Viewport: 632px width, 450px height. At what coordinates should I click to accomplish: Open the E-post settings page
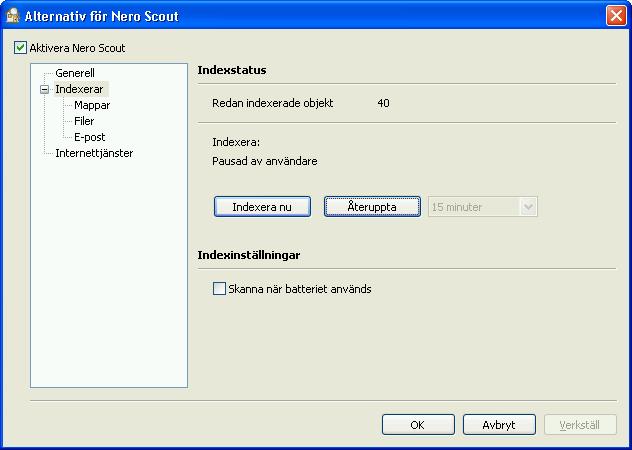click(x=89, y=137)
